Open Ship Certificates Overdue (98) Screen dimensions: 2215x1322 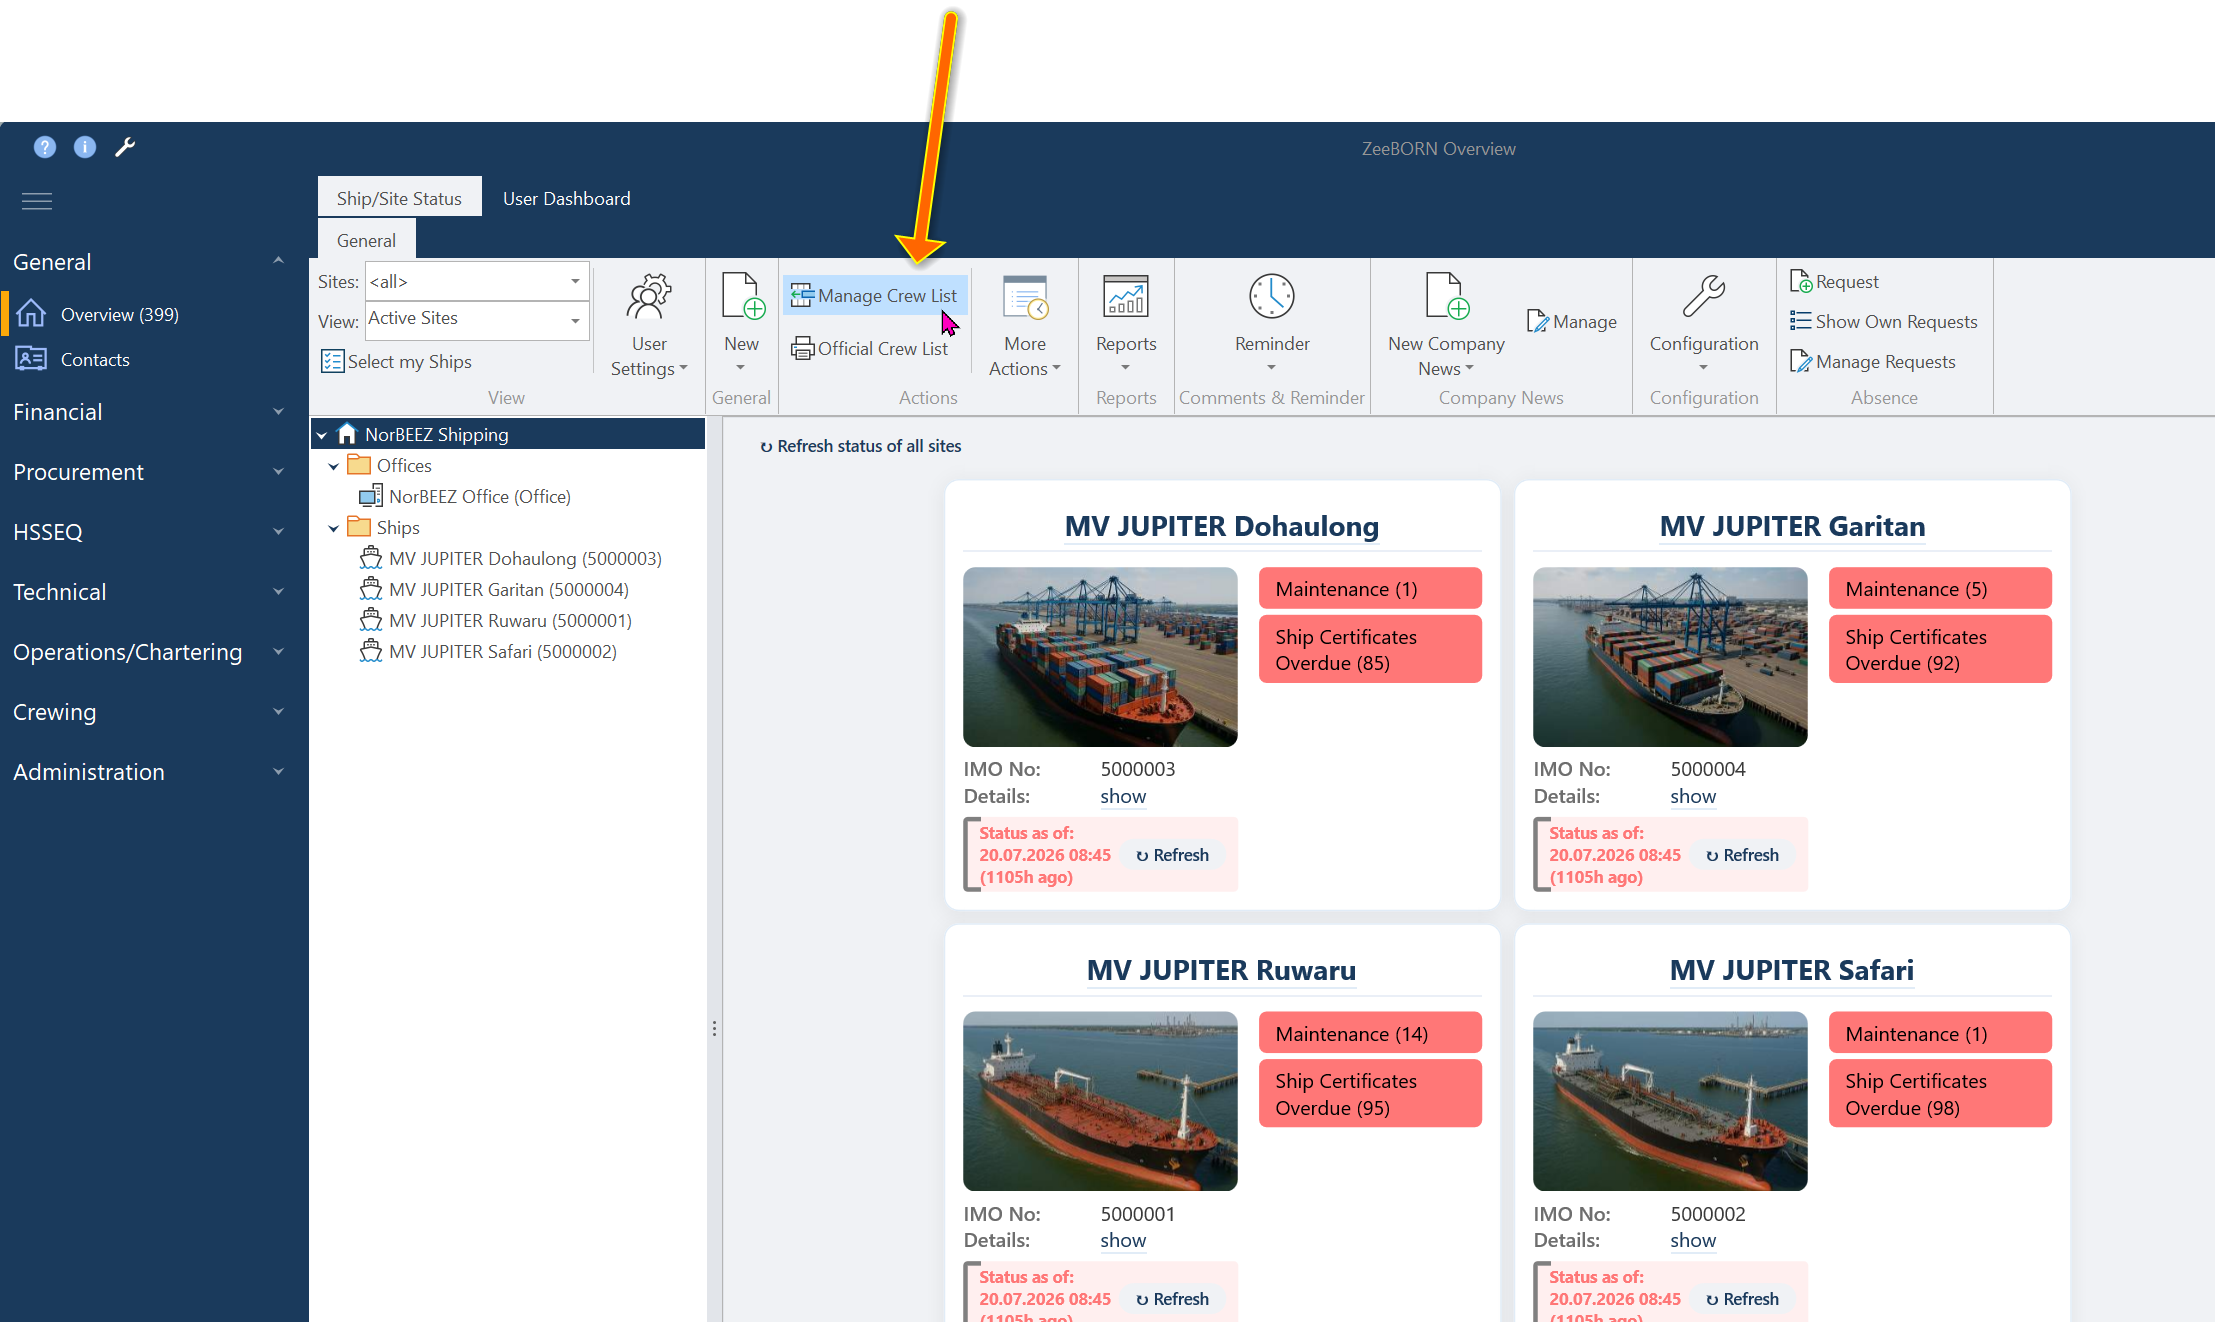(x=1940, y=1094)
